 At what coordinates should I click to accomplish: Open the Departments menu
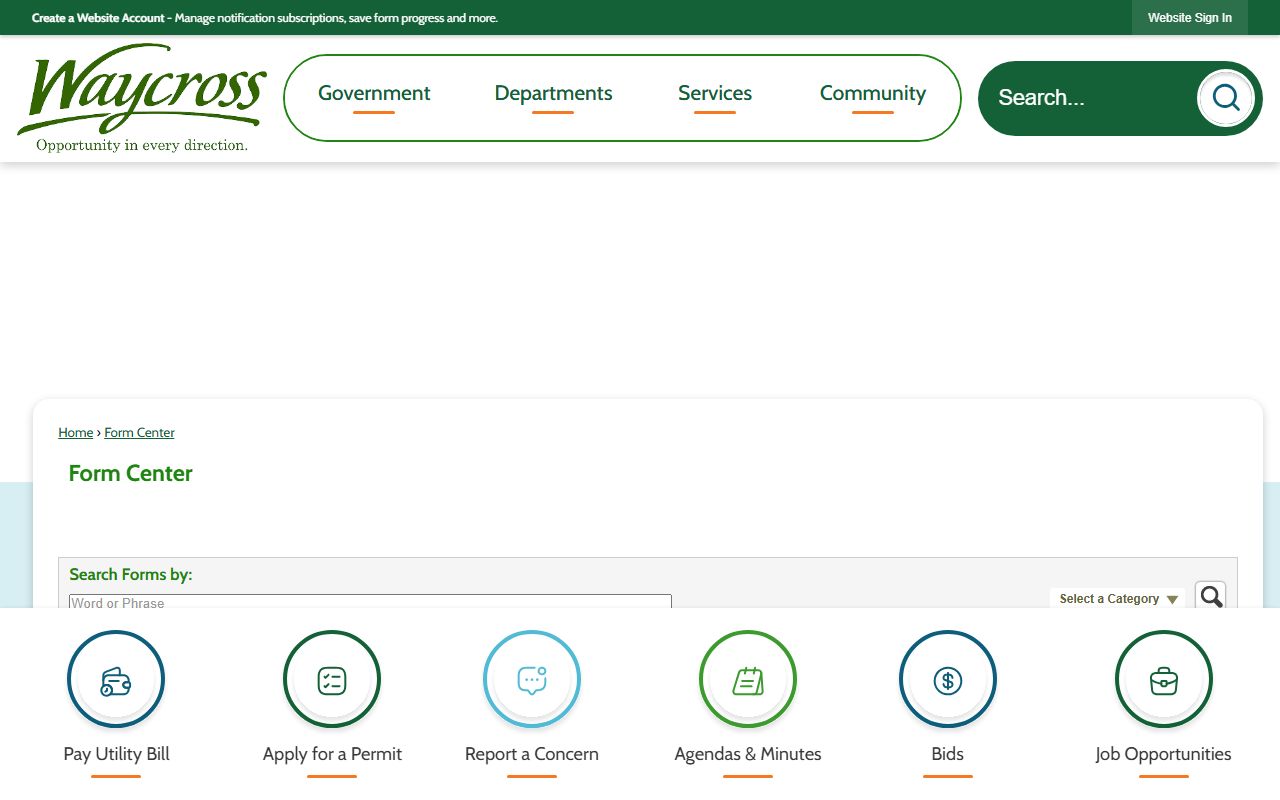point(553,93)
